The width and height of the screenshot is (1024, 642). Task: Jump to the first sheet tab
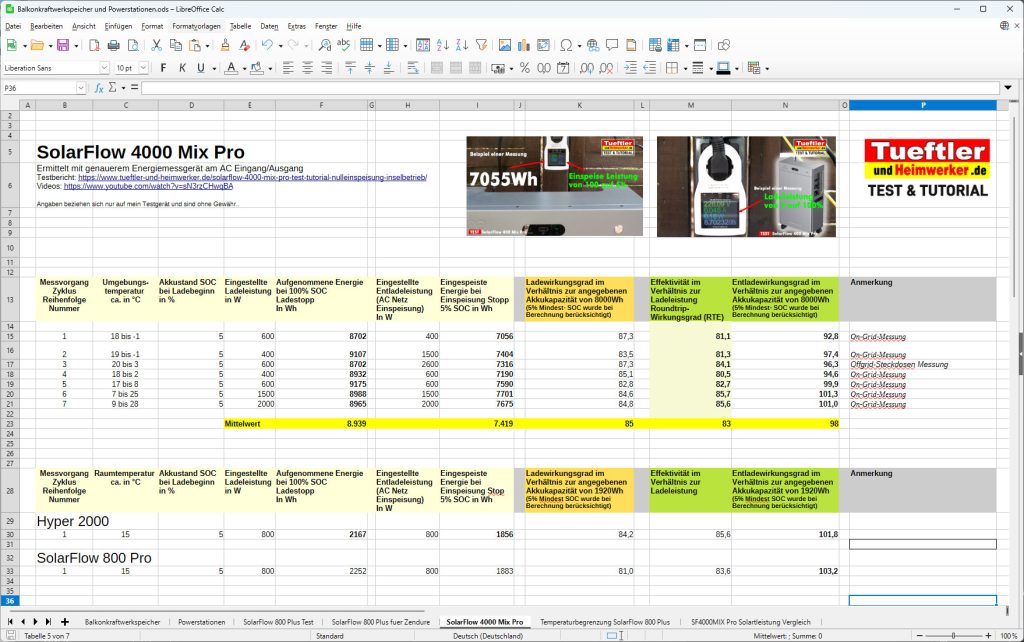point(10,622)
